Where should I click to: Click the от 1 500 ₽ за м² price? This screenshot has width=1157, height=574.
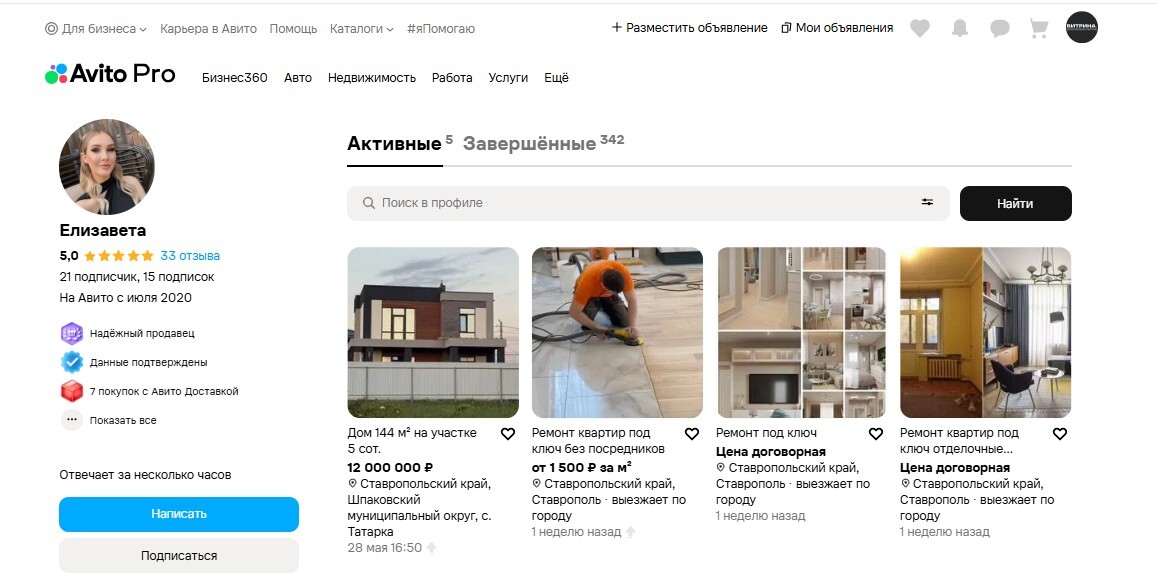pos(581,468)
